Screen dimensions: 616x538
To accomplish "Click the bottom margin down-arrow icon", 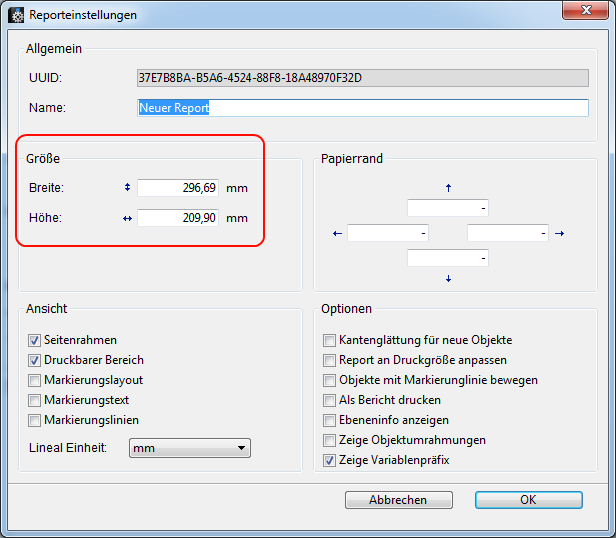I will 448,279.
